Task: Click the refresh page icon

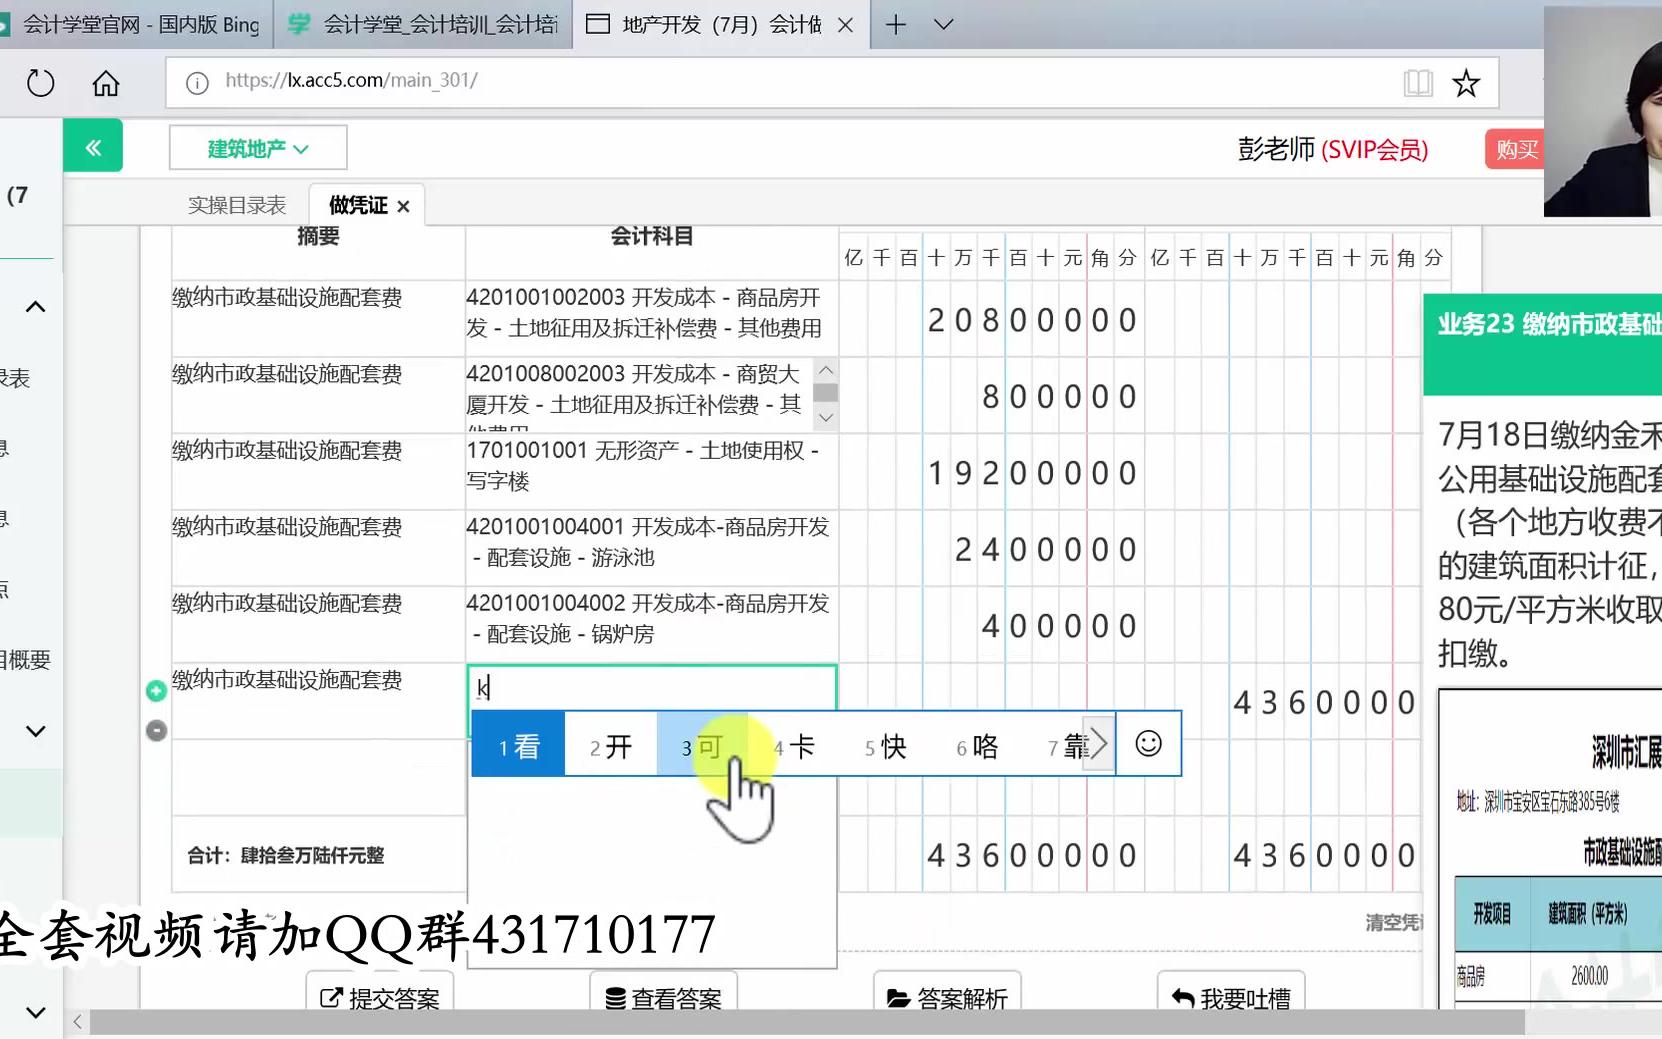Action: [40, 83]
